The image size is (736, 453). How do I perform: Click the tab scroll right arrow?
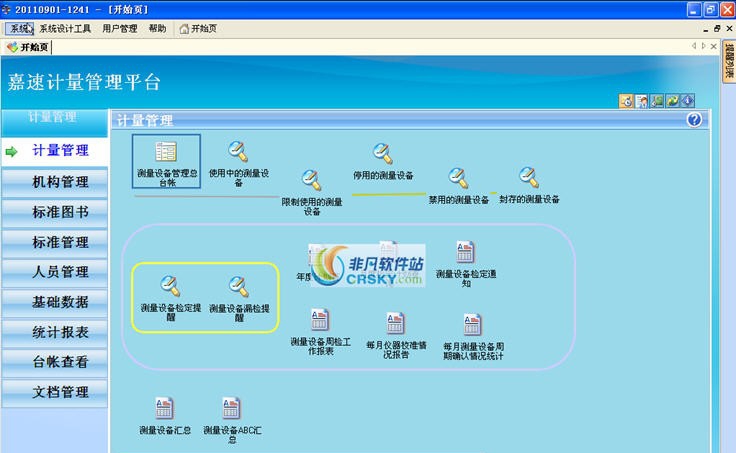click(703, 46)
